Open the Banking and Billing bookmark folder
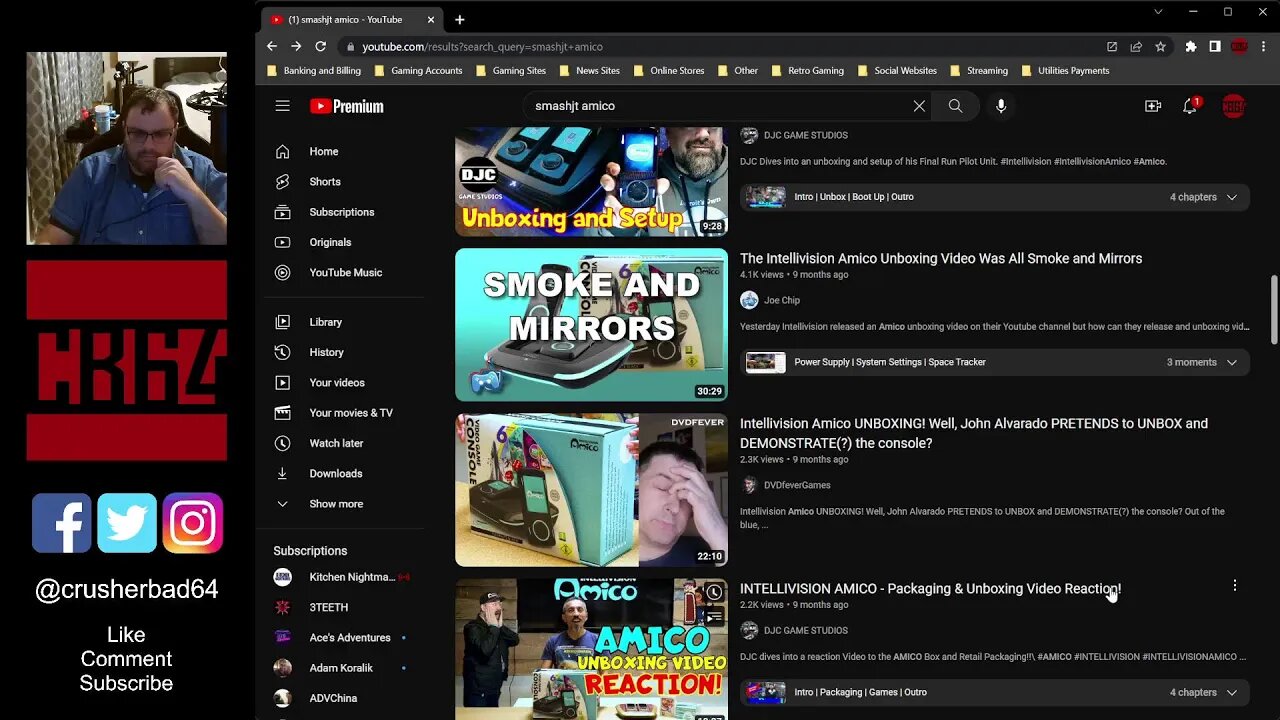 point(314,71)
